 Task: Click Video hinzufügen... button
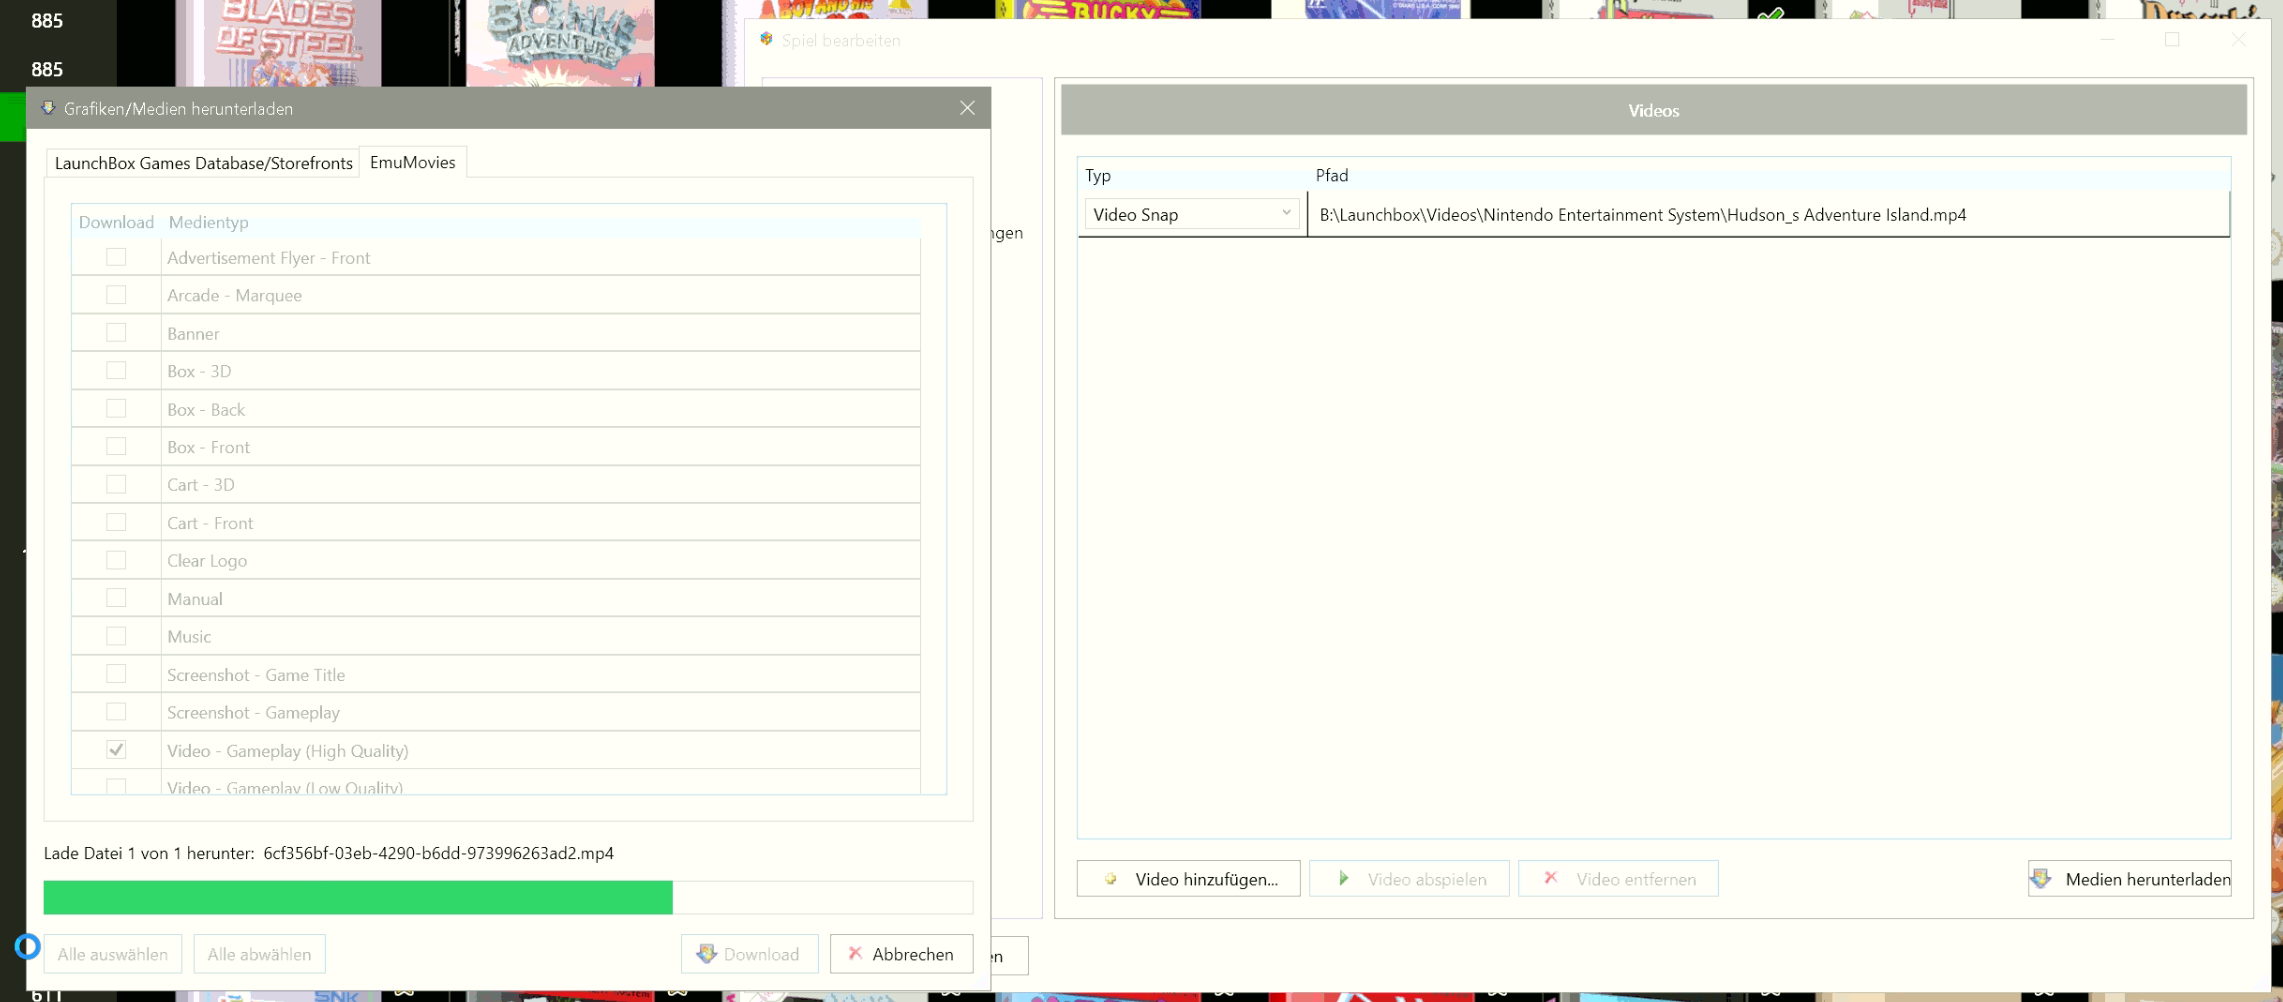1188,879
